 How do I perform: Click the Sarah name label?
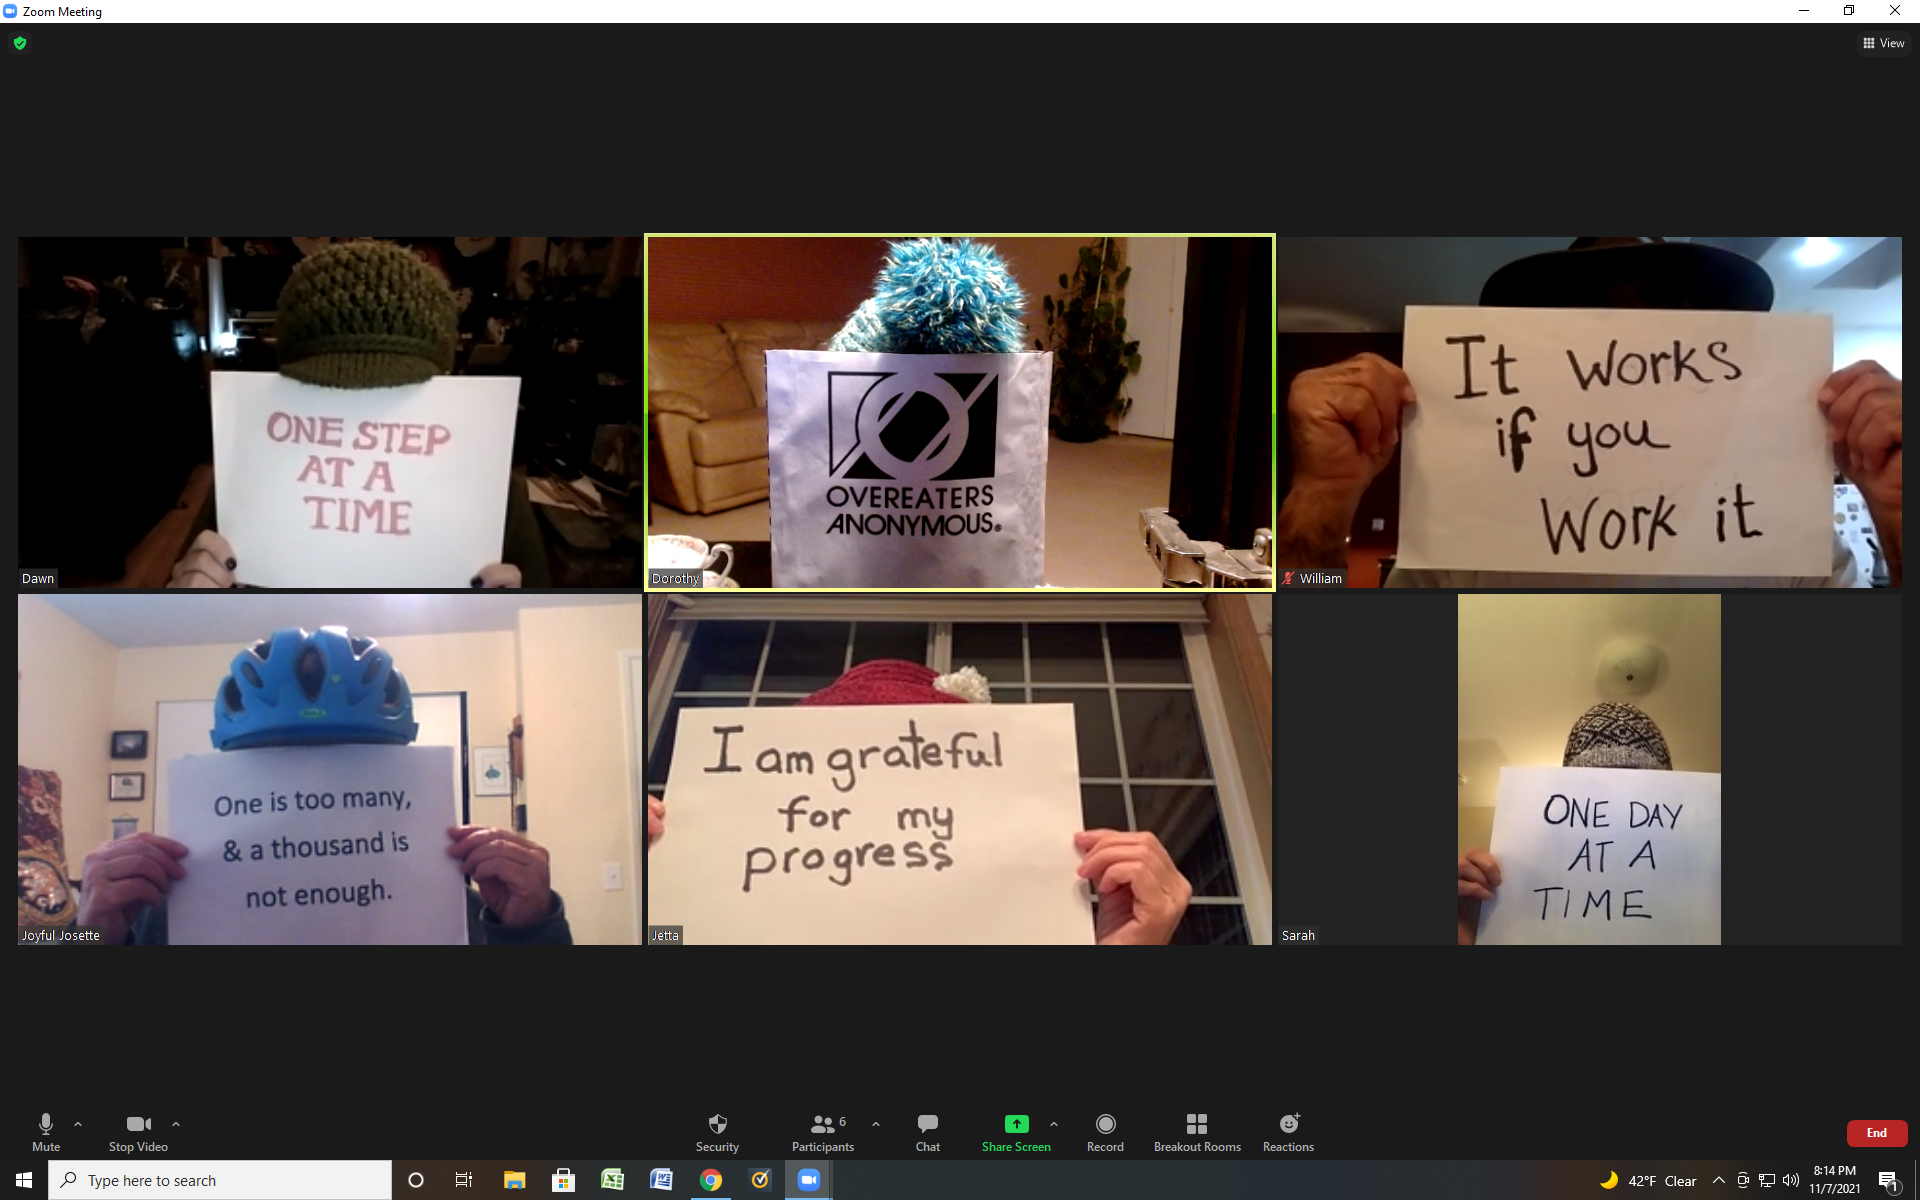(x=1298, y=935)
